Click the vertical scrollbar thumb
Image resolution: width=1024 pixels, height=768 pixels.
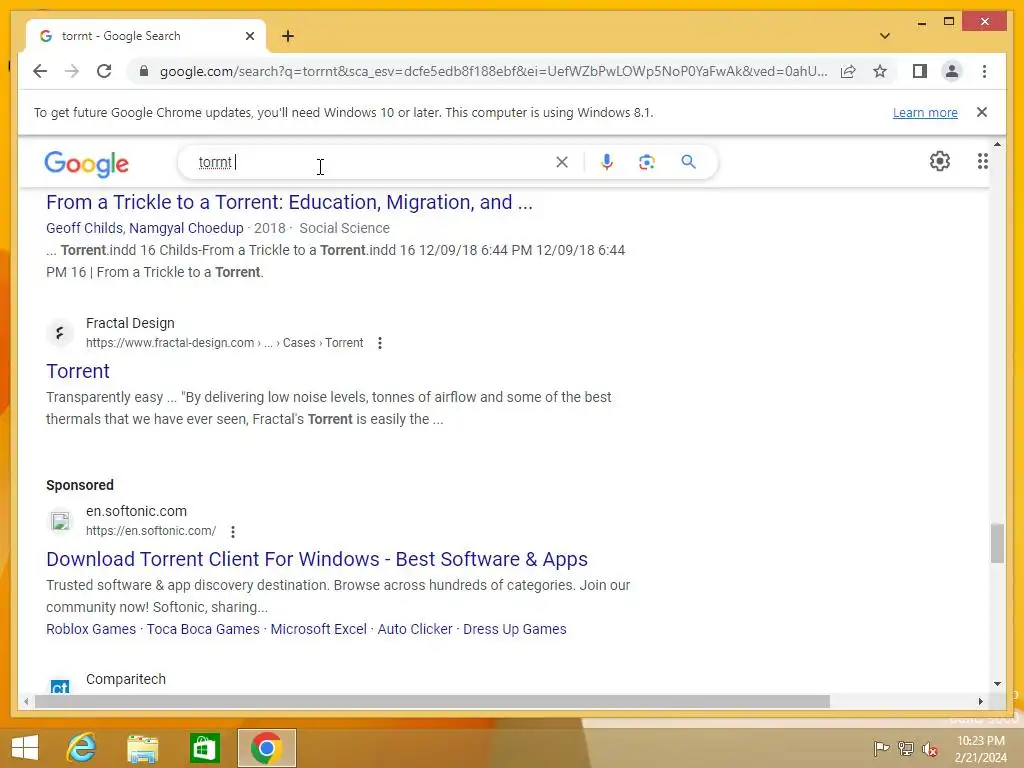pos(997,543)
